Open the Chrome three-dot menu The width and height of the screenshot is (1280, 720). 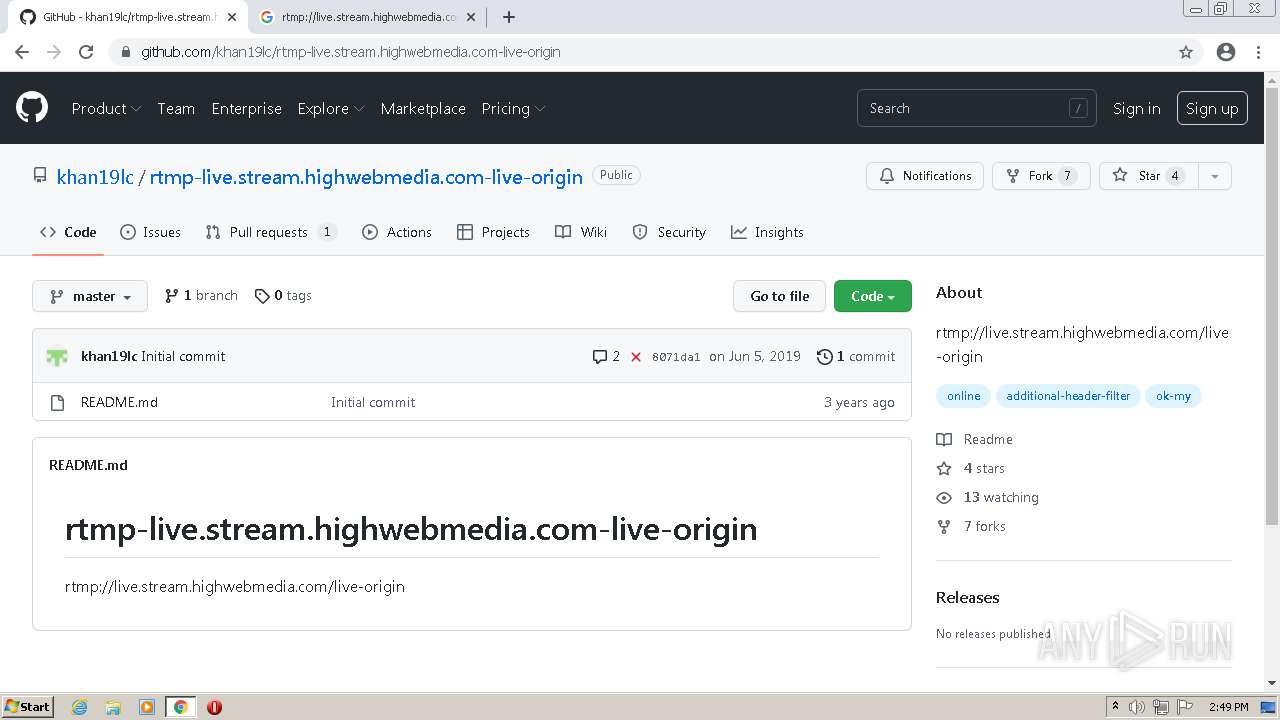1258,52
